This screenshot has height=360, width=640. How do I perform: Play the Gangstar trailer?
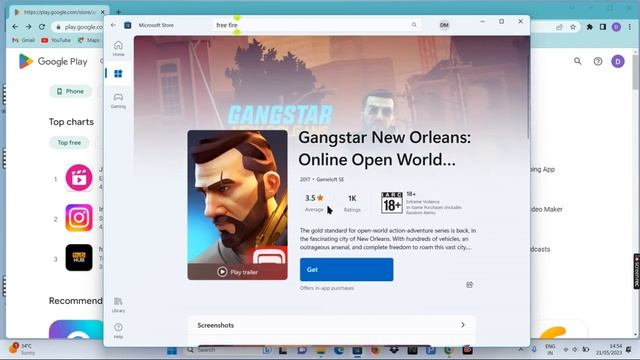pos(238,272)
